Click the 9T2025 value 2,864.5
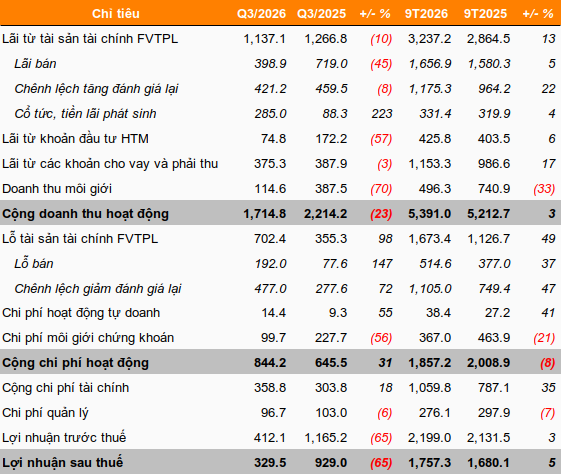Screen dimensions: 561x474 (x=488, y=39)
